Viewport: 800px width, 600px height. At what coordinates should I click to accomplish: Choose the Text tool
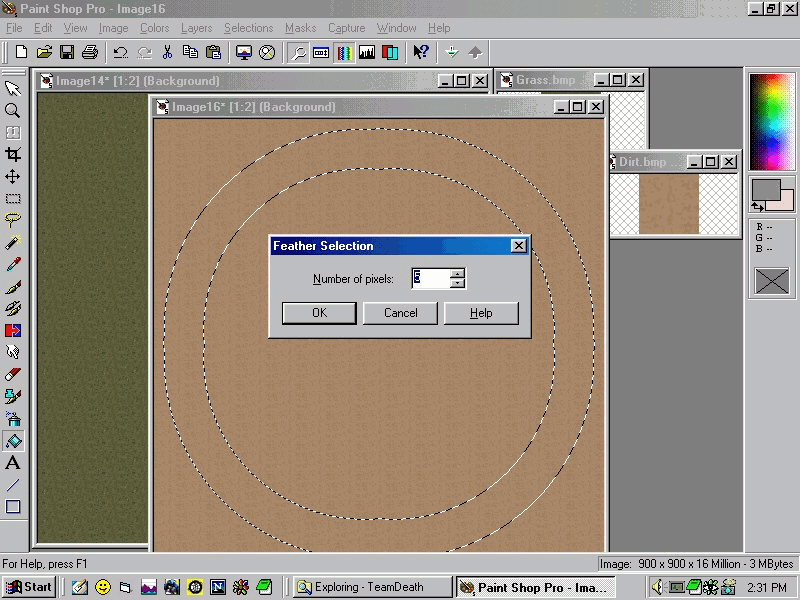[x=13, y=463]
